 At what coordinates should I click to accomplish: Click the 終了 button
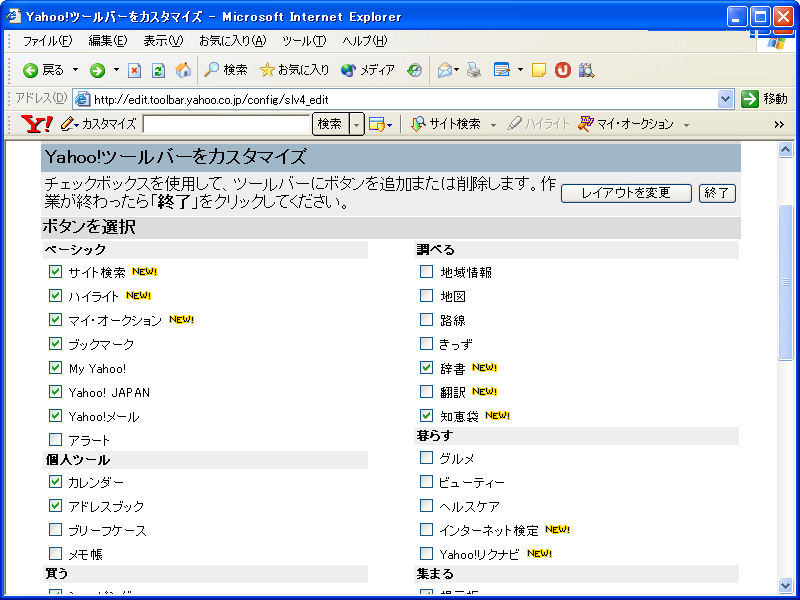coord(717,193)
